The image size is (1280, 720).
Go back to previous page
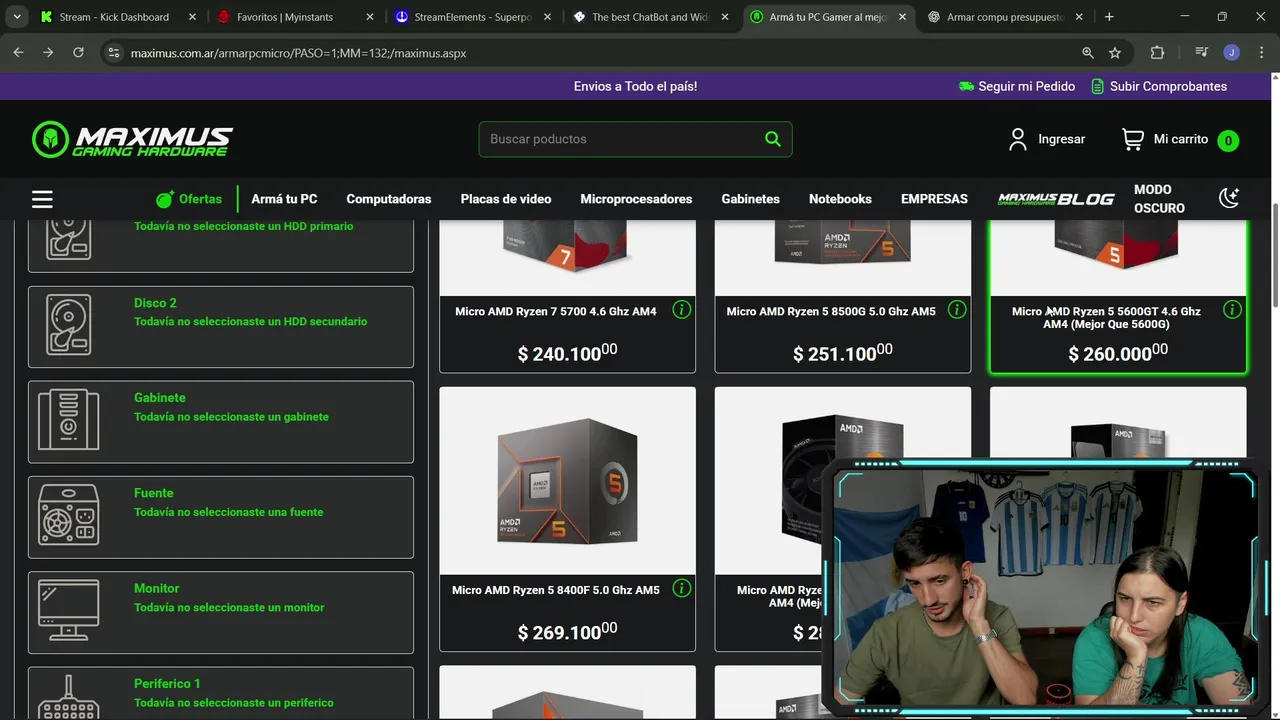pyautogui.click(x=18, y=53)
